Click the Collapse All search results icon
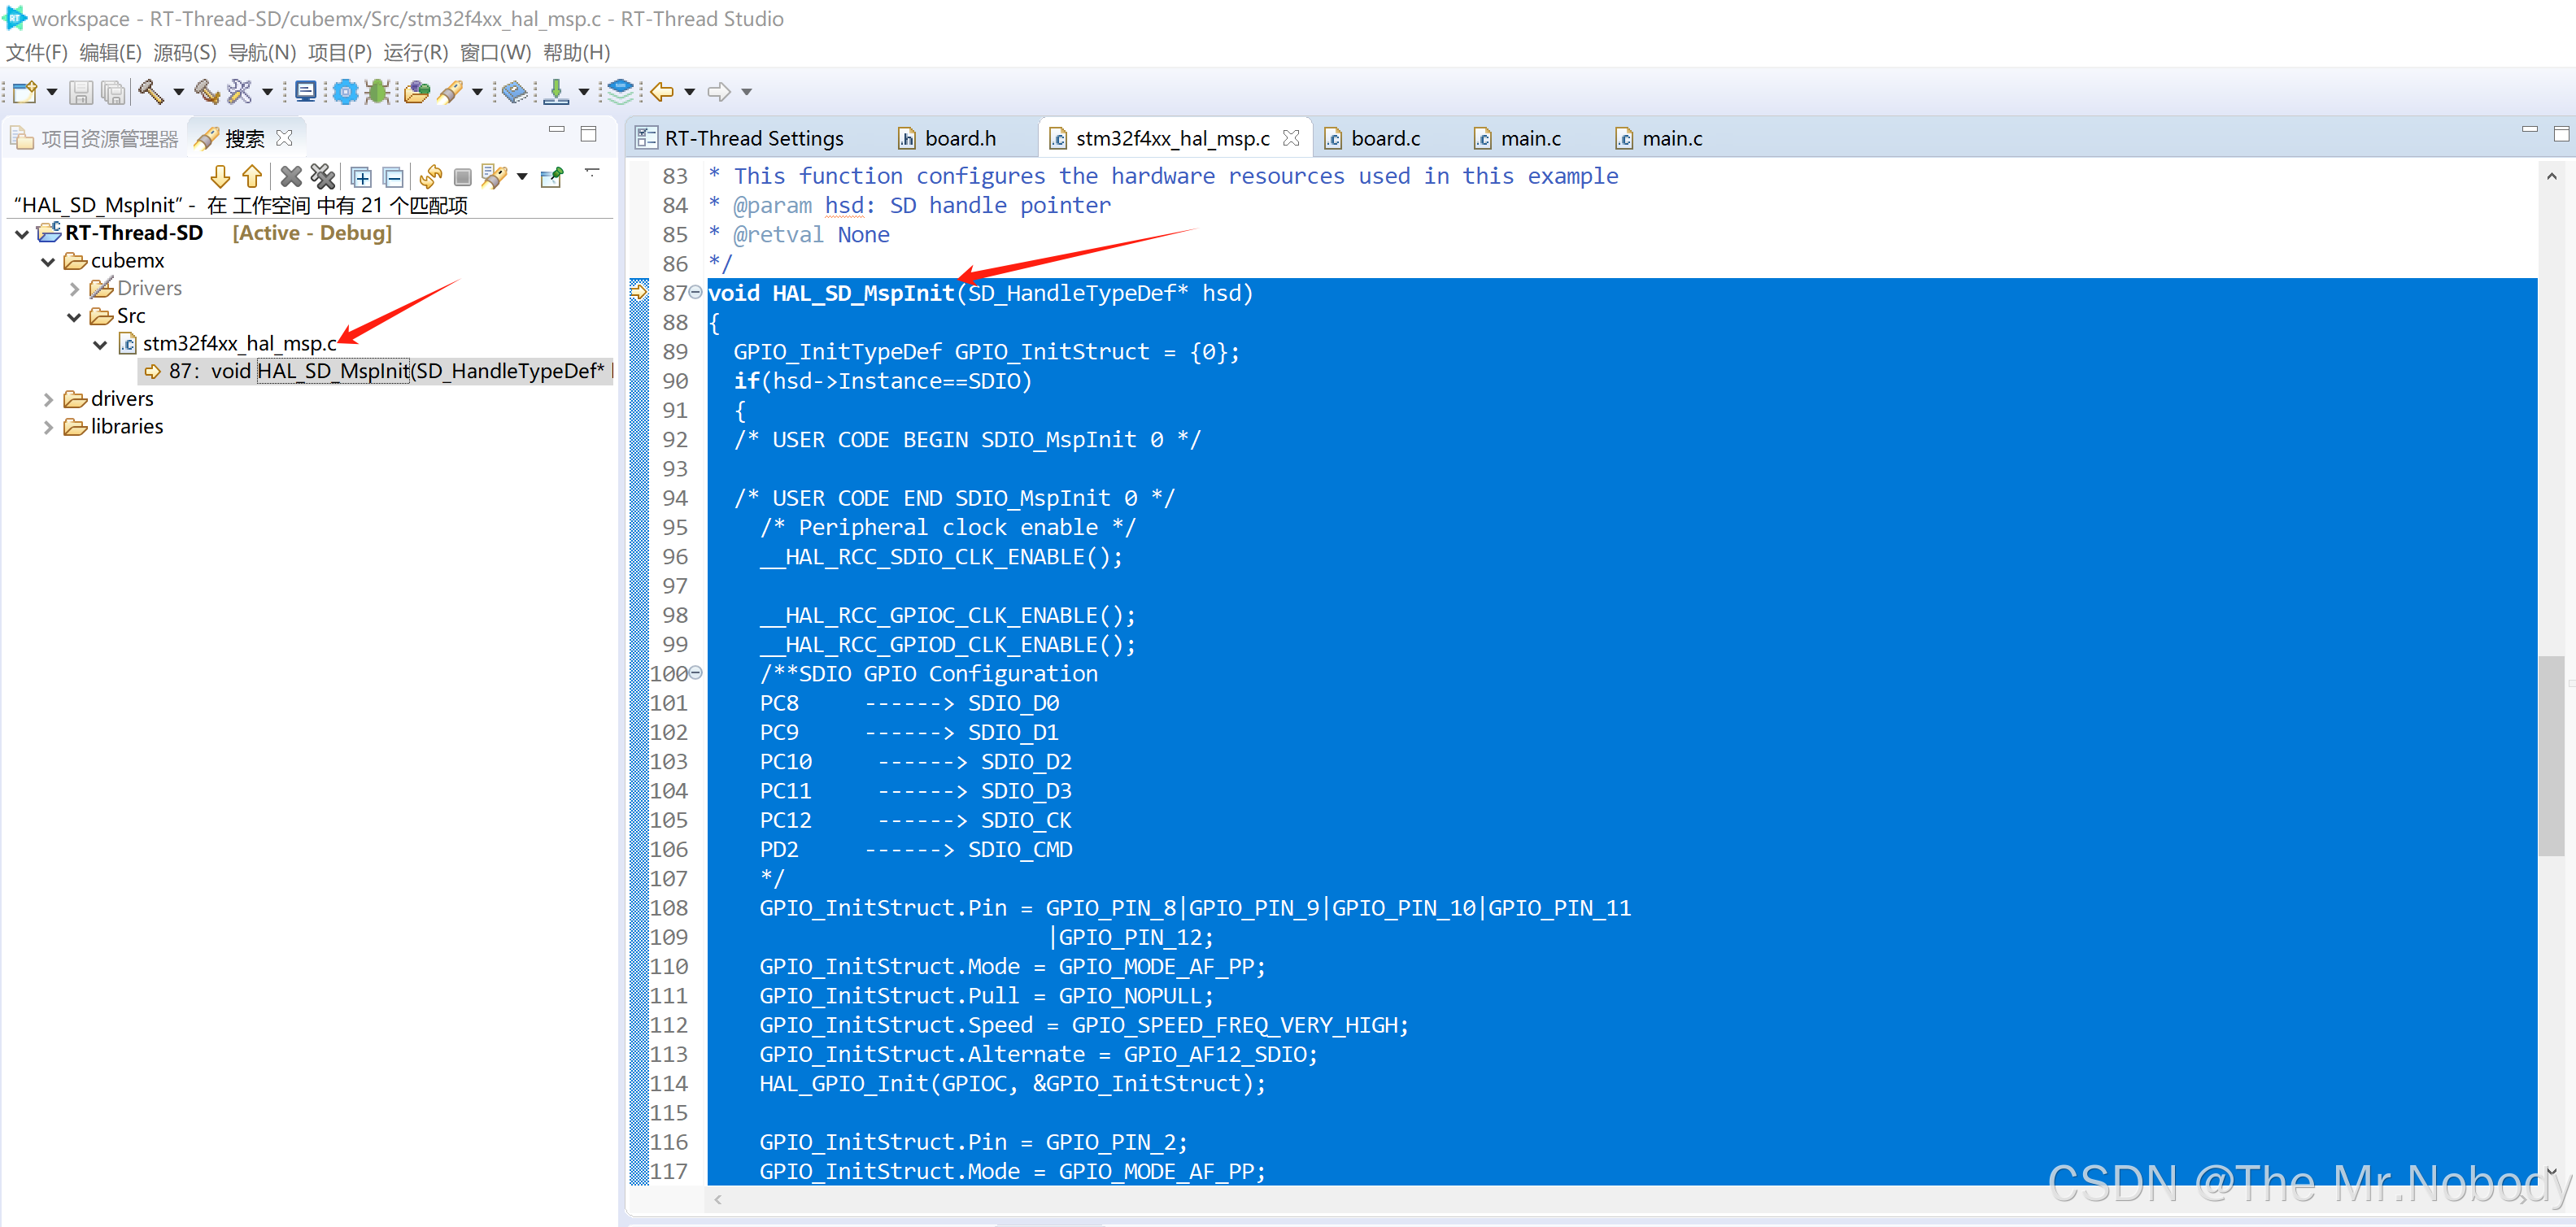Viewport: 2576px width, 1227px height. click(393, 177)
